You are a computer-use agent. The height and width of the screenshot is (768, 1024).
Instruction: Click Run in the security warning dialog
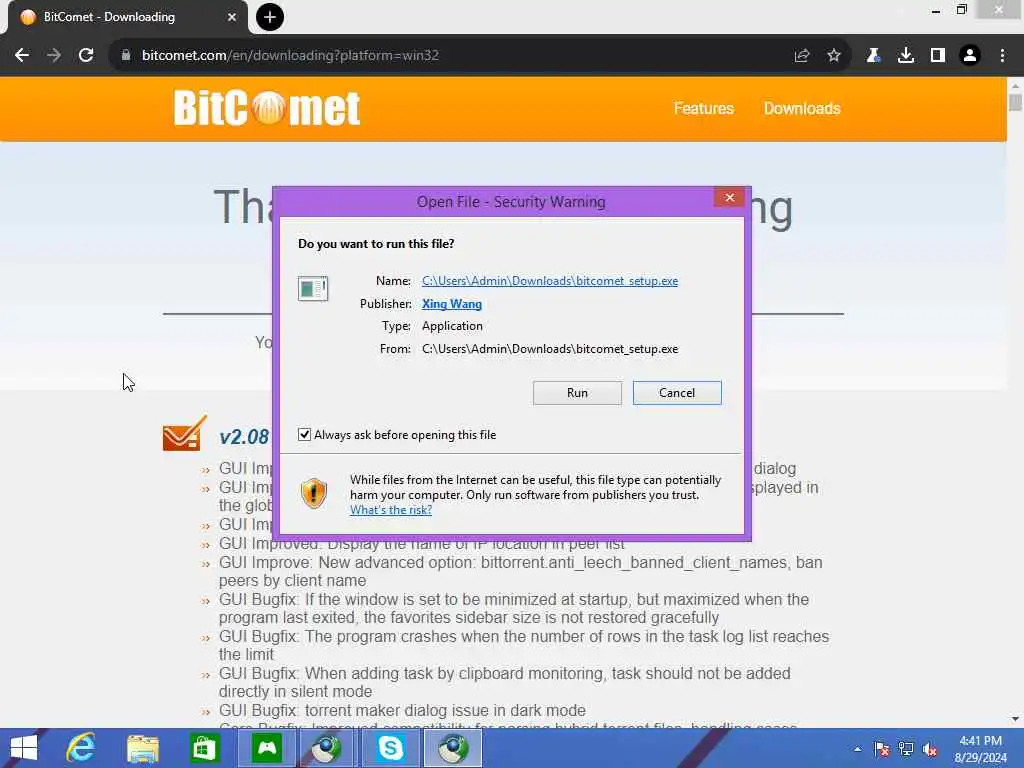[577, 393]
